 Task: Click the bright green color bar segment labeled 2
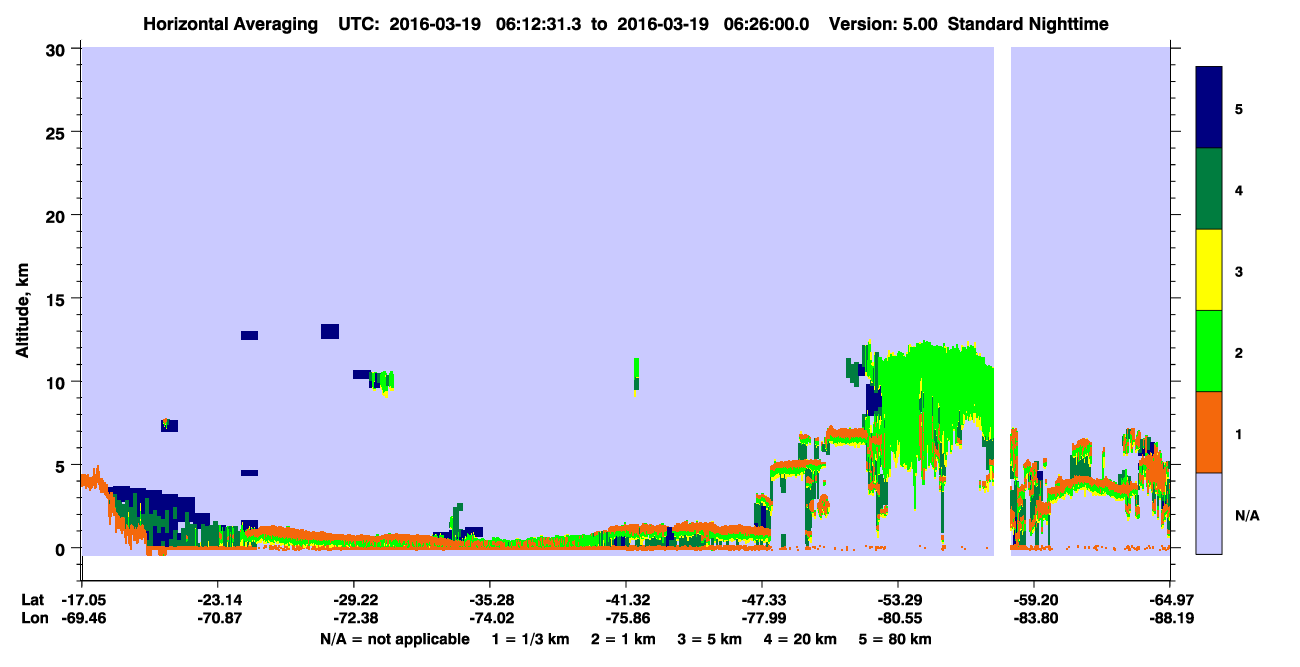pyautogui.click(x=1209, y=351)
